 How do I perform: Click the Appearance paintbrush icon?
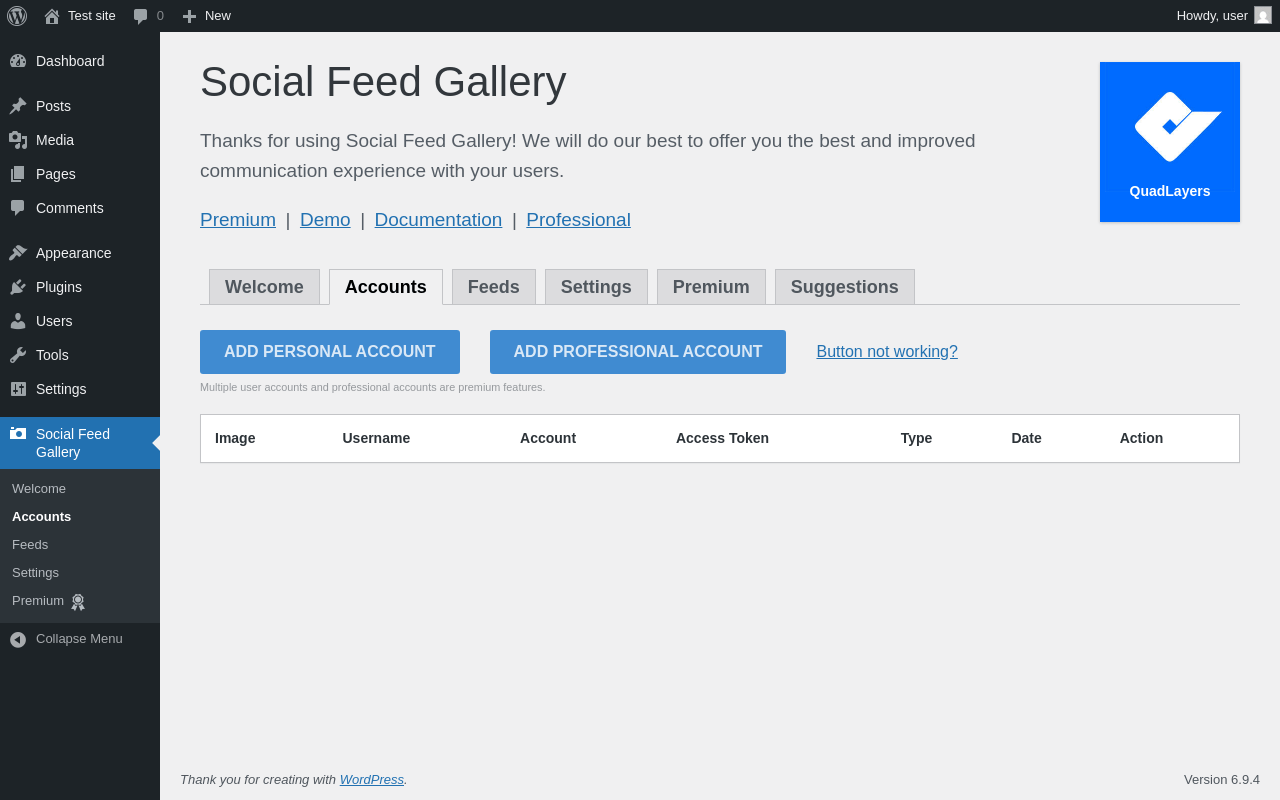click(x=18, y=253)
